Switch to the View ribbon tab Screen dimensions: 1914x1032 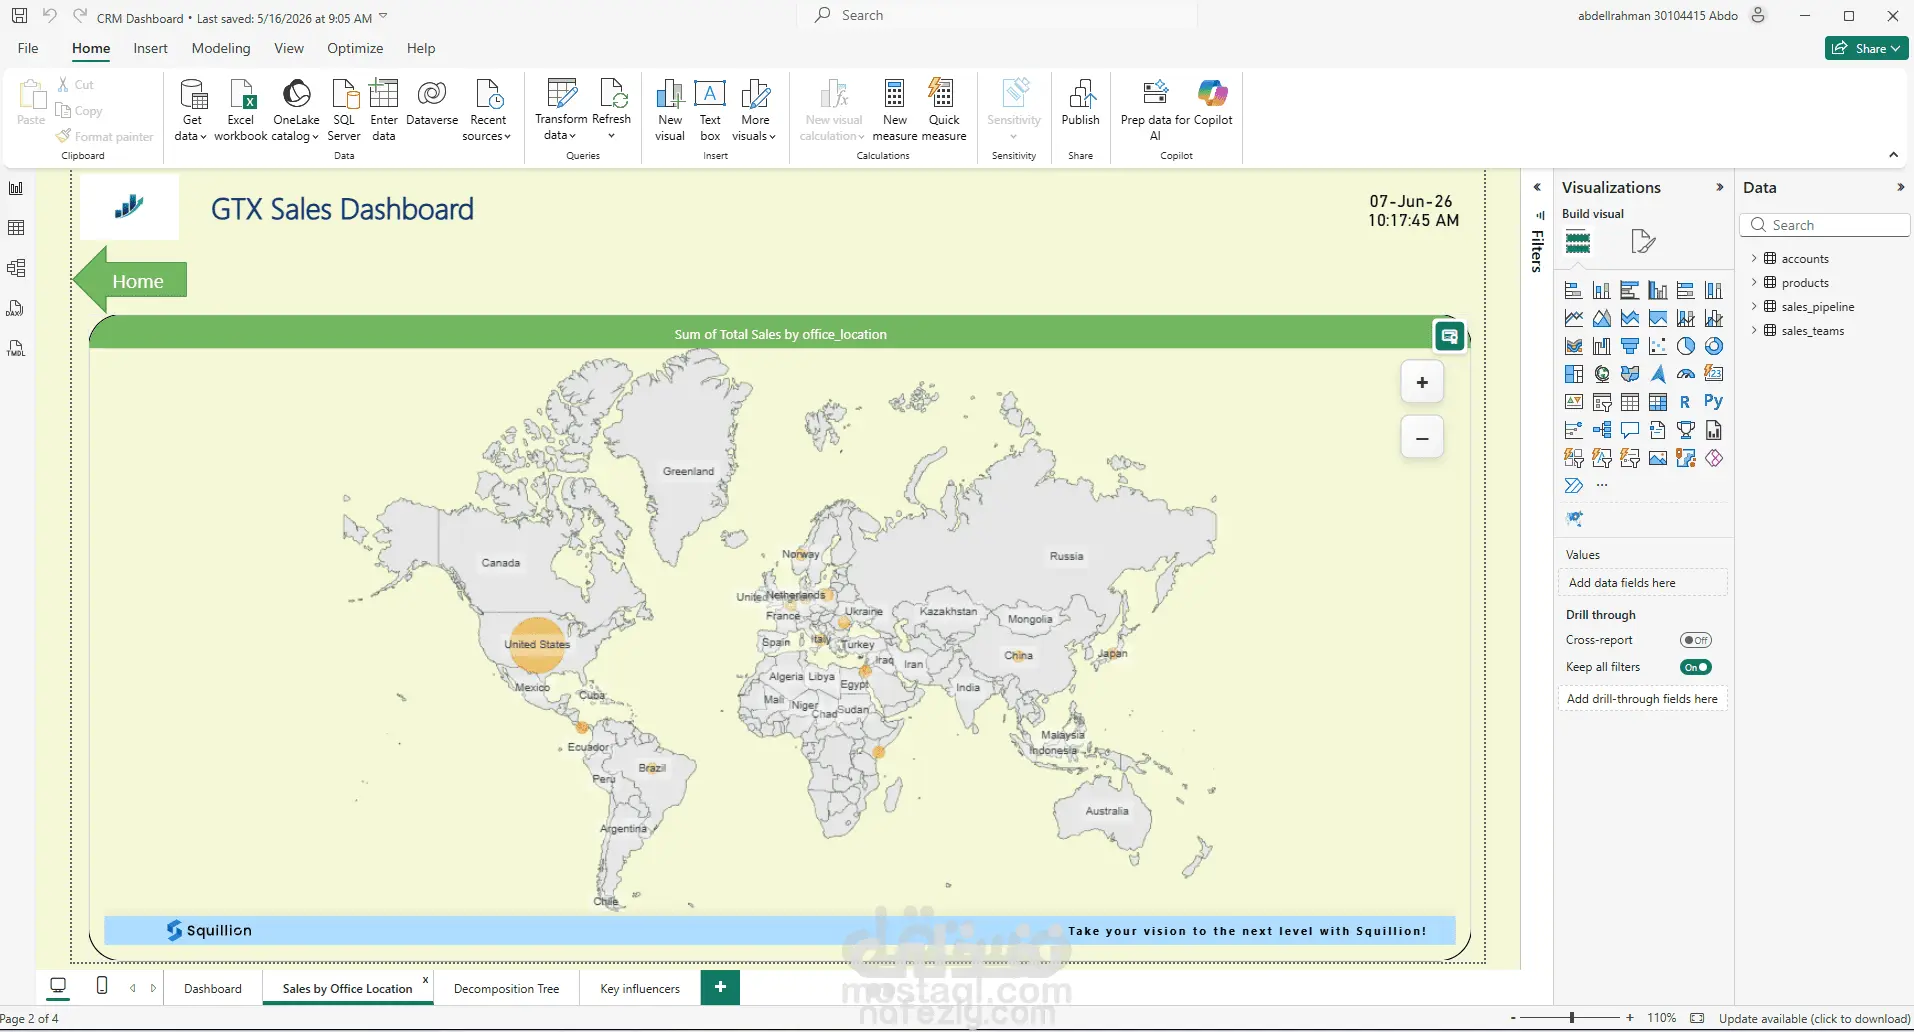point(289,48)
